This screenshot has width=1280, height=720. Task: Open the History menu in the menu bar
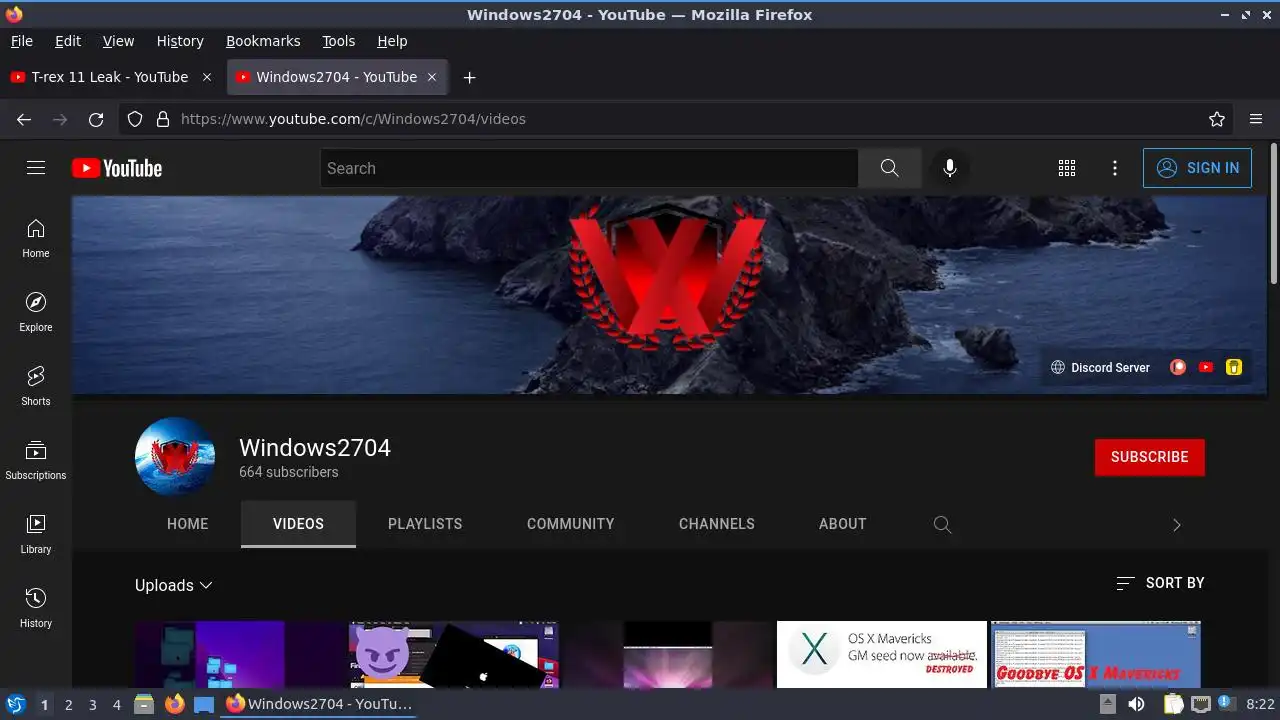[180, 41]
